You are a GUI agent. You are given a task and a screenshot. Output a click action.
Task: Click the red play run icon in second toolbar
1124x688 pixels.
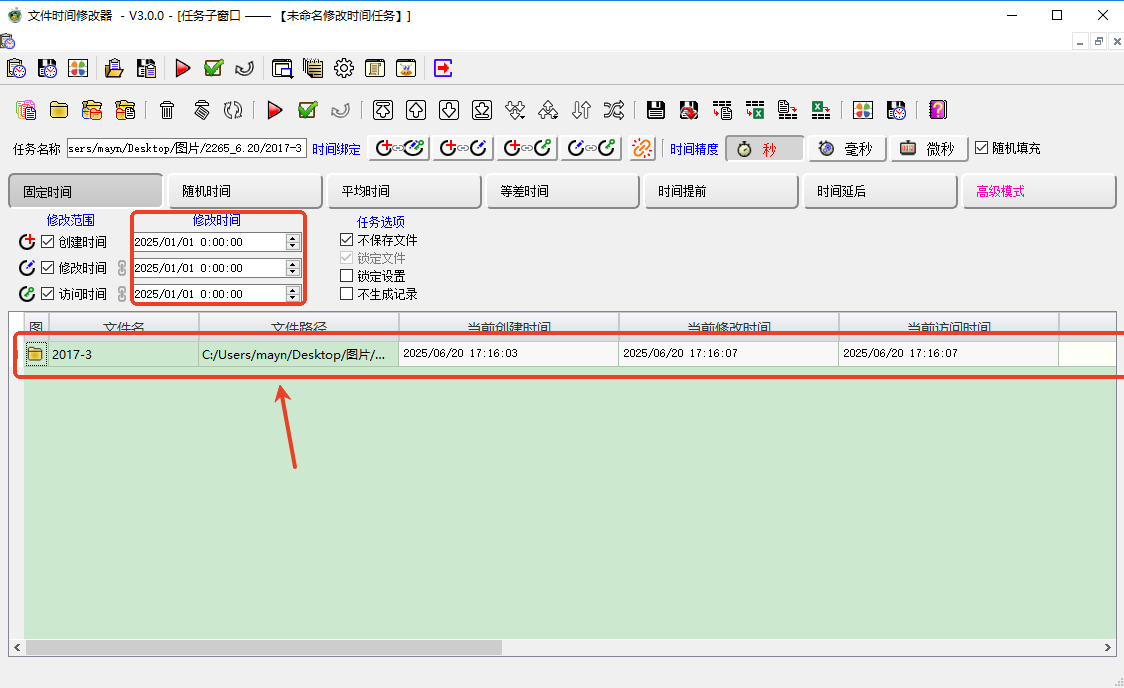pos(275,110)
